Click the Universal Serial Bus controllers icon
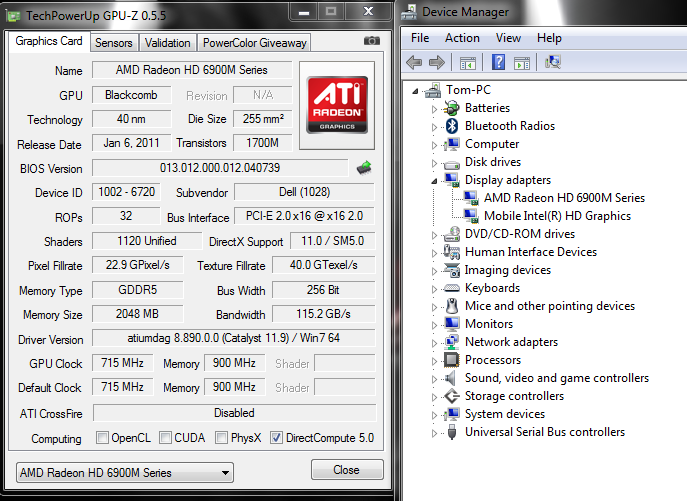The height and width of the screenshot is (501, 687). point(452,432)
